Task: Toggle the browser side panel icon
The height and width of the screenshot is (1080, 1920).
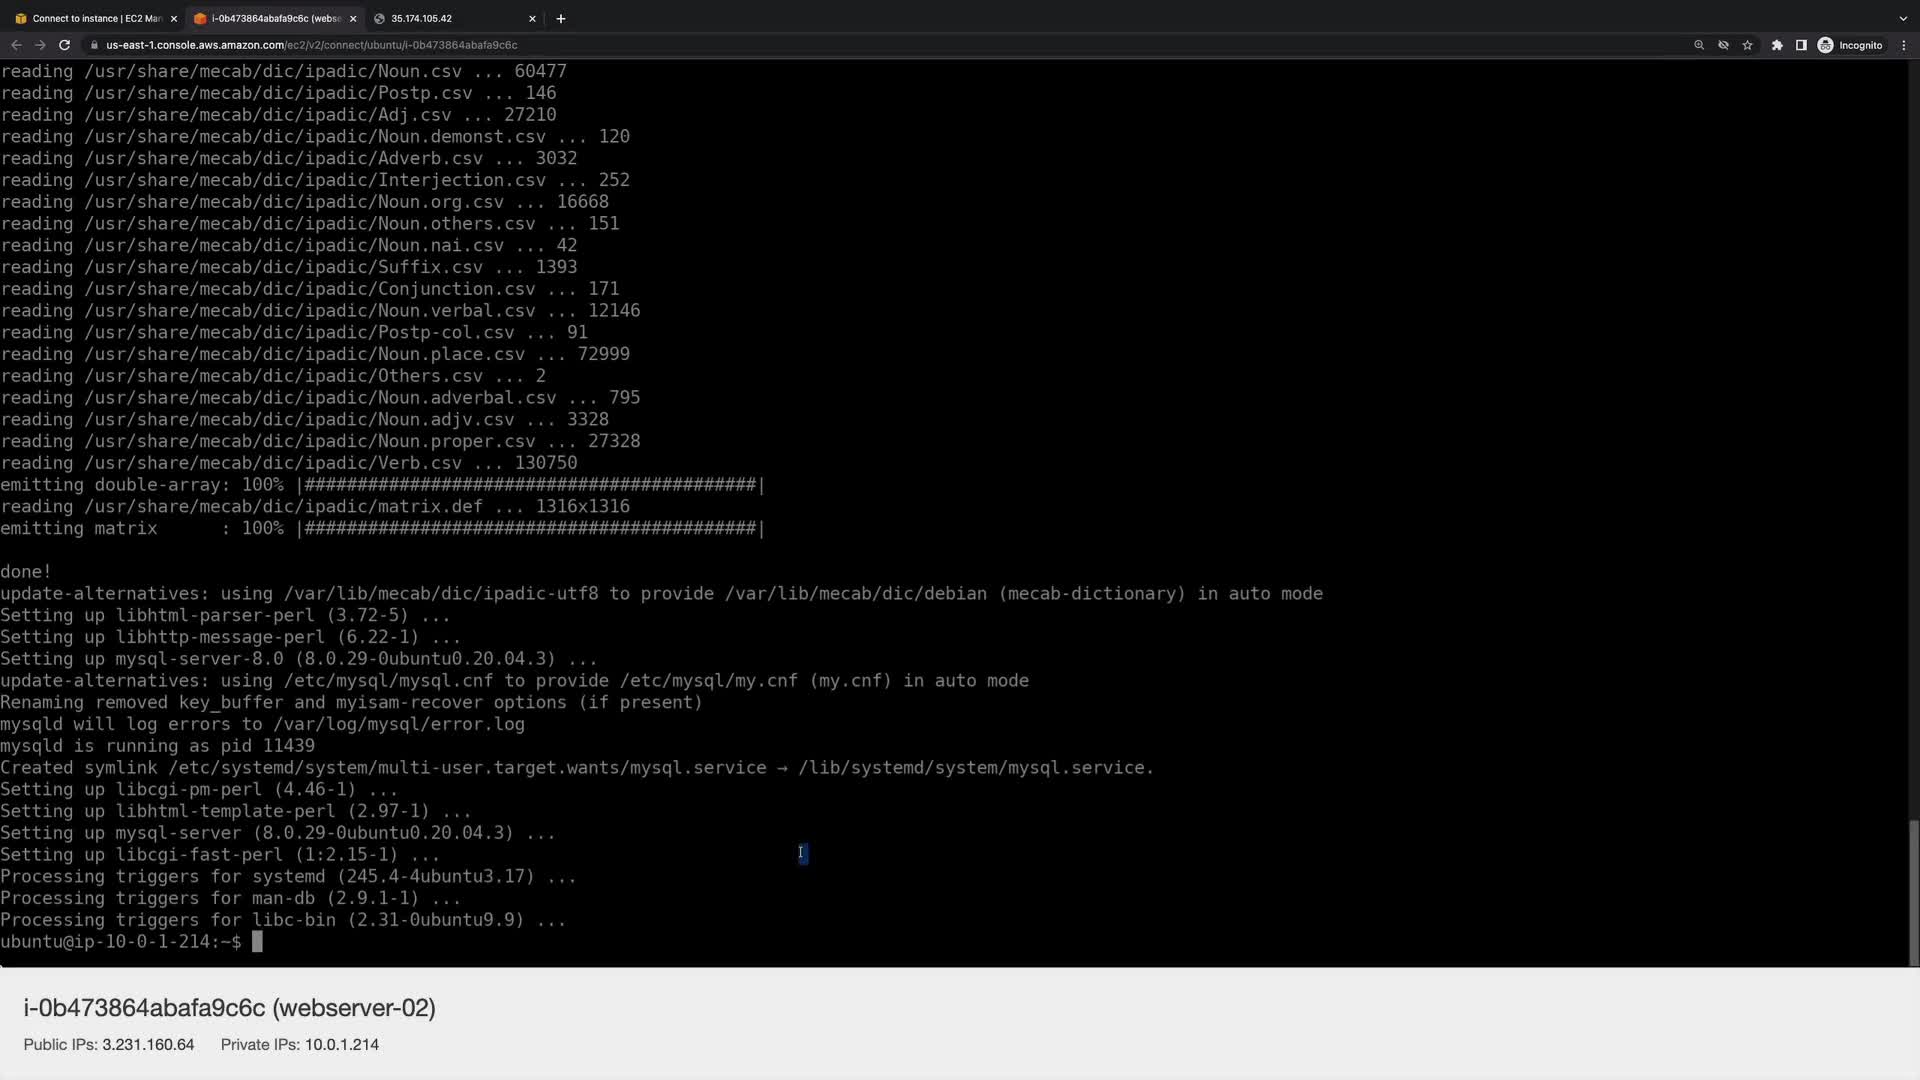Action: 1801,45
